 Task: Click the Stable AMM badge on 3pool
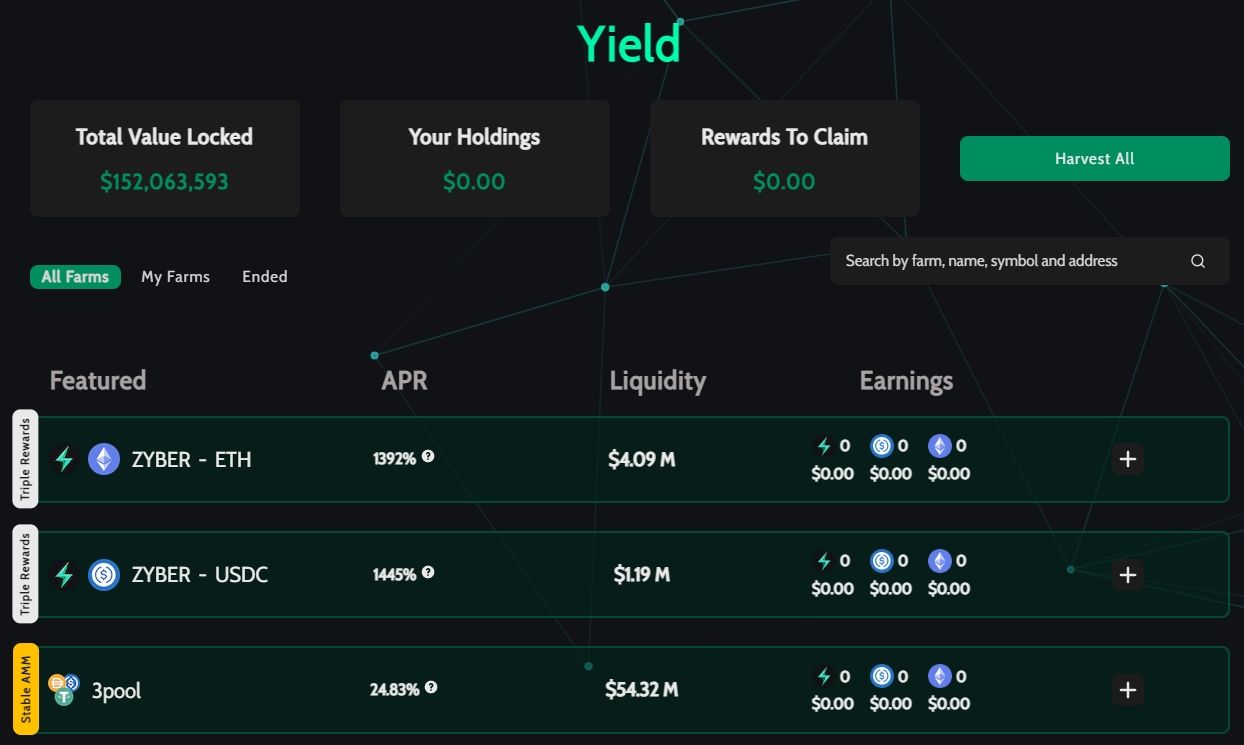tap(26, 689)
